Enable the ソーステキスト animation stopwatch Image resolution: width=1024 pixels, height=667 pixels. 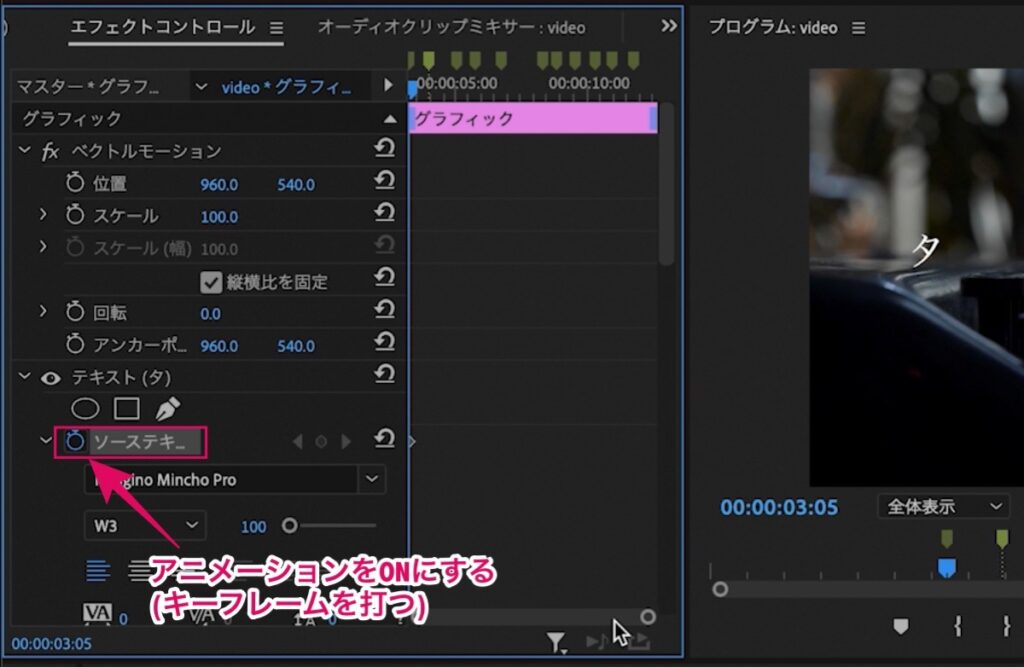click(75, 442)
